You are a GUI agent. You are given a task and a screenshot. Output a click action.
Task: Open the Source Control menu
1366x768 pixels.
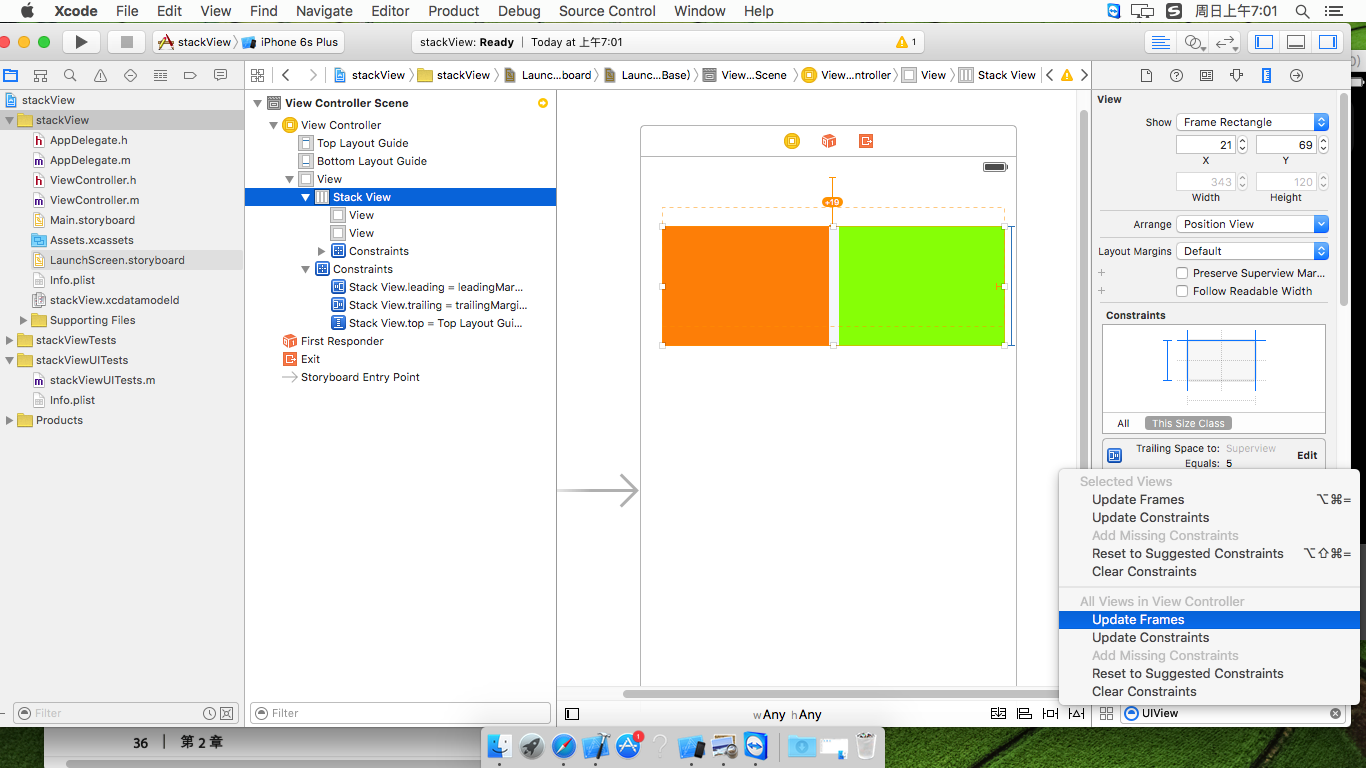(608, 11)
